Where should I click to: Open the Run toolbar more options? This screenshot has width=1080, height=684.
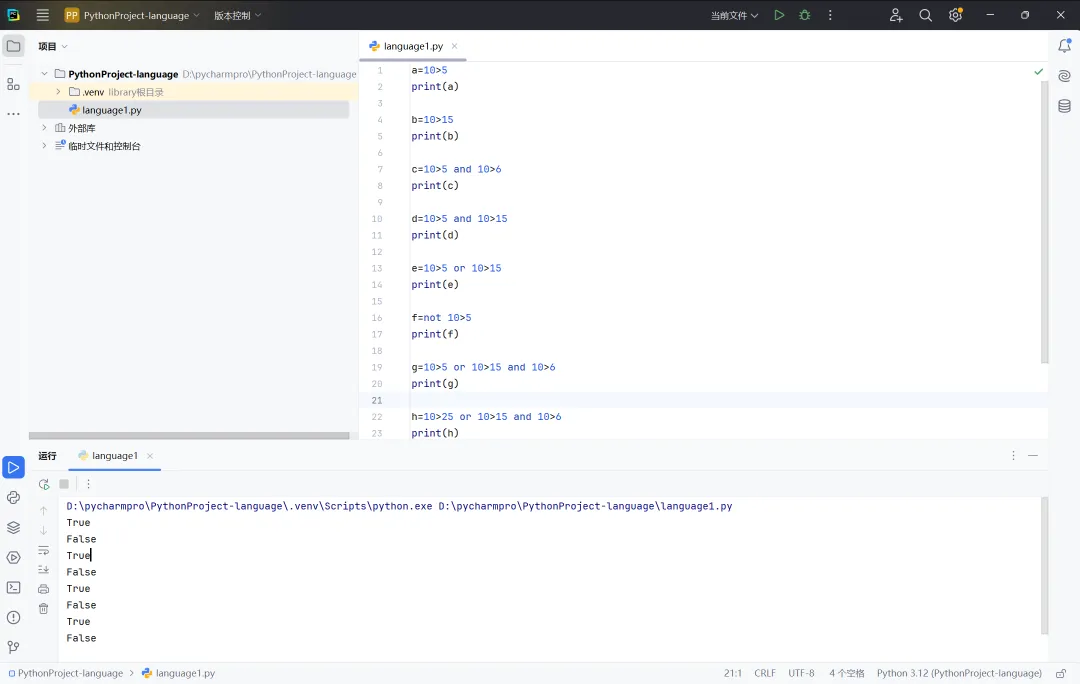pos(88,484)
